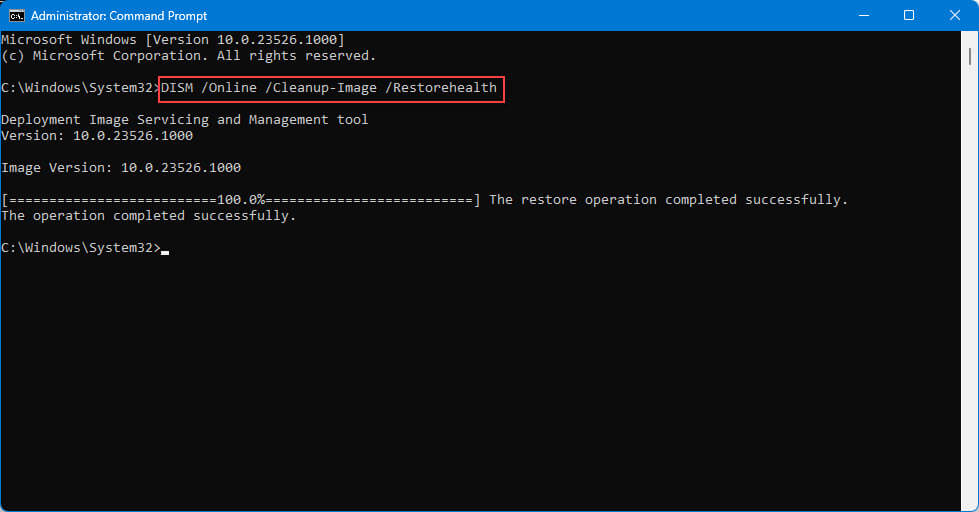Click the 'Version: 10.0.23526.1000' line

tap(97, 136)
